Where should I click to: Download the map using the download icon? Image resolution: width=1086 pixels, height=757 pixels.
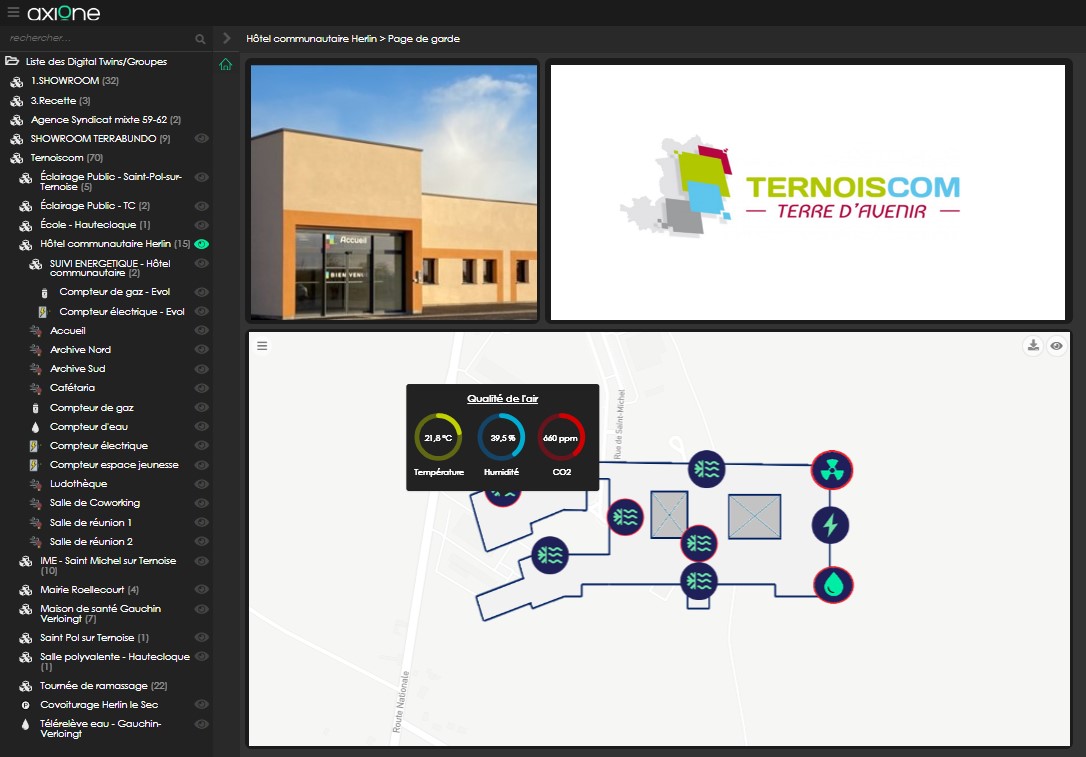(x=1033, y=346)
